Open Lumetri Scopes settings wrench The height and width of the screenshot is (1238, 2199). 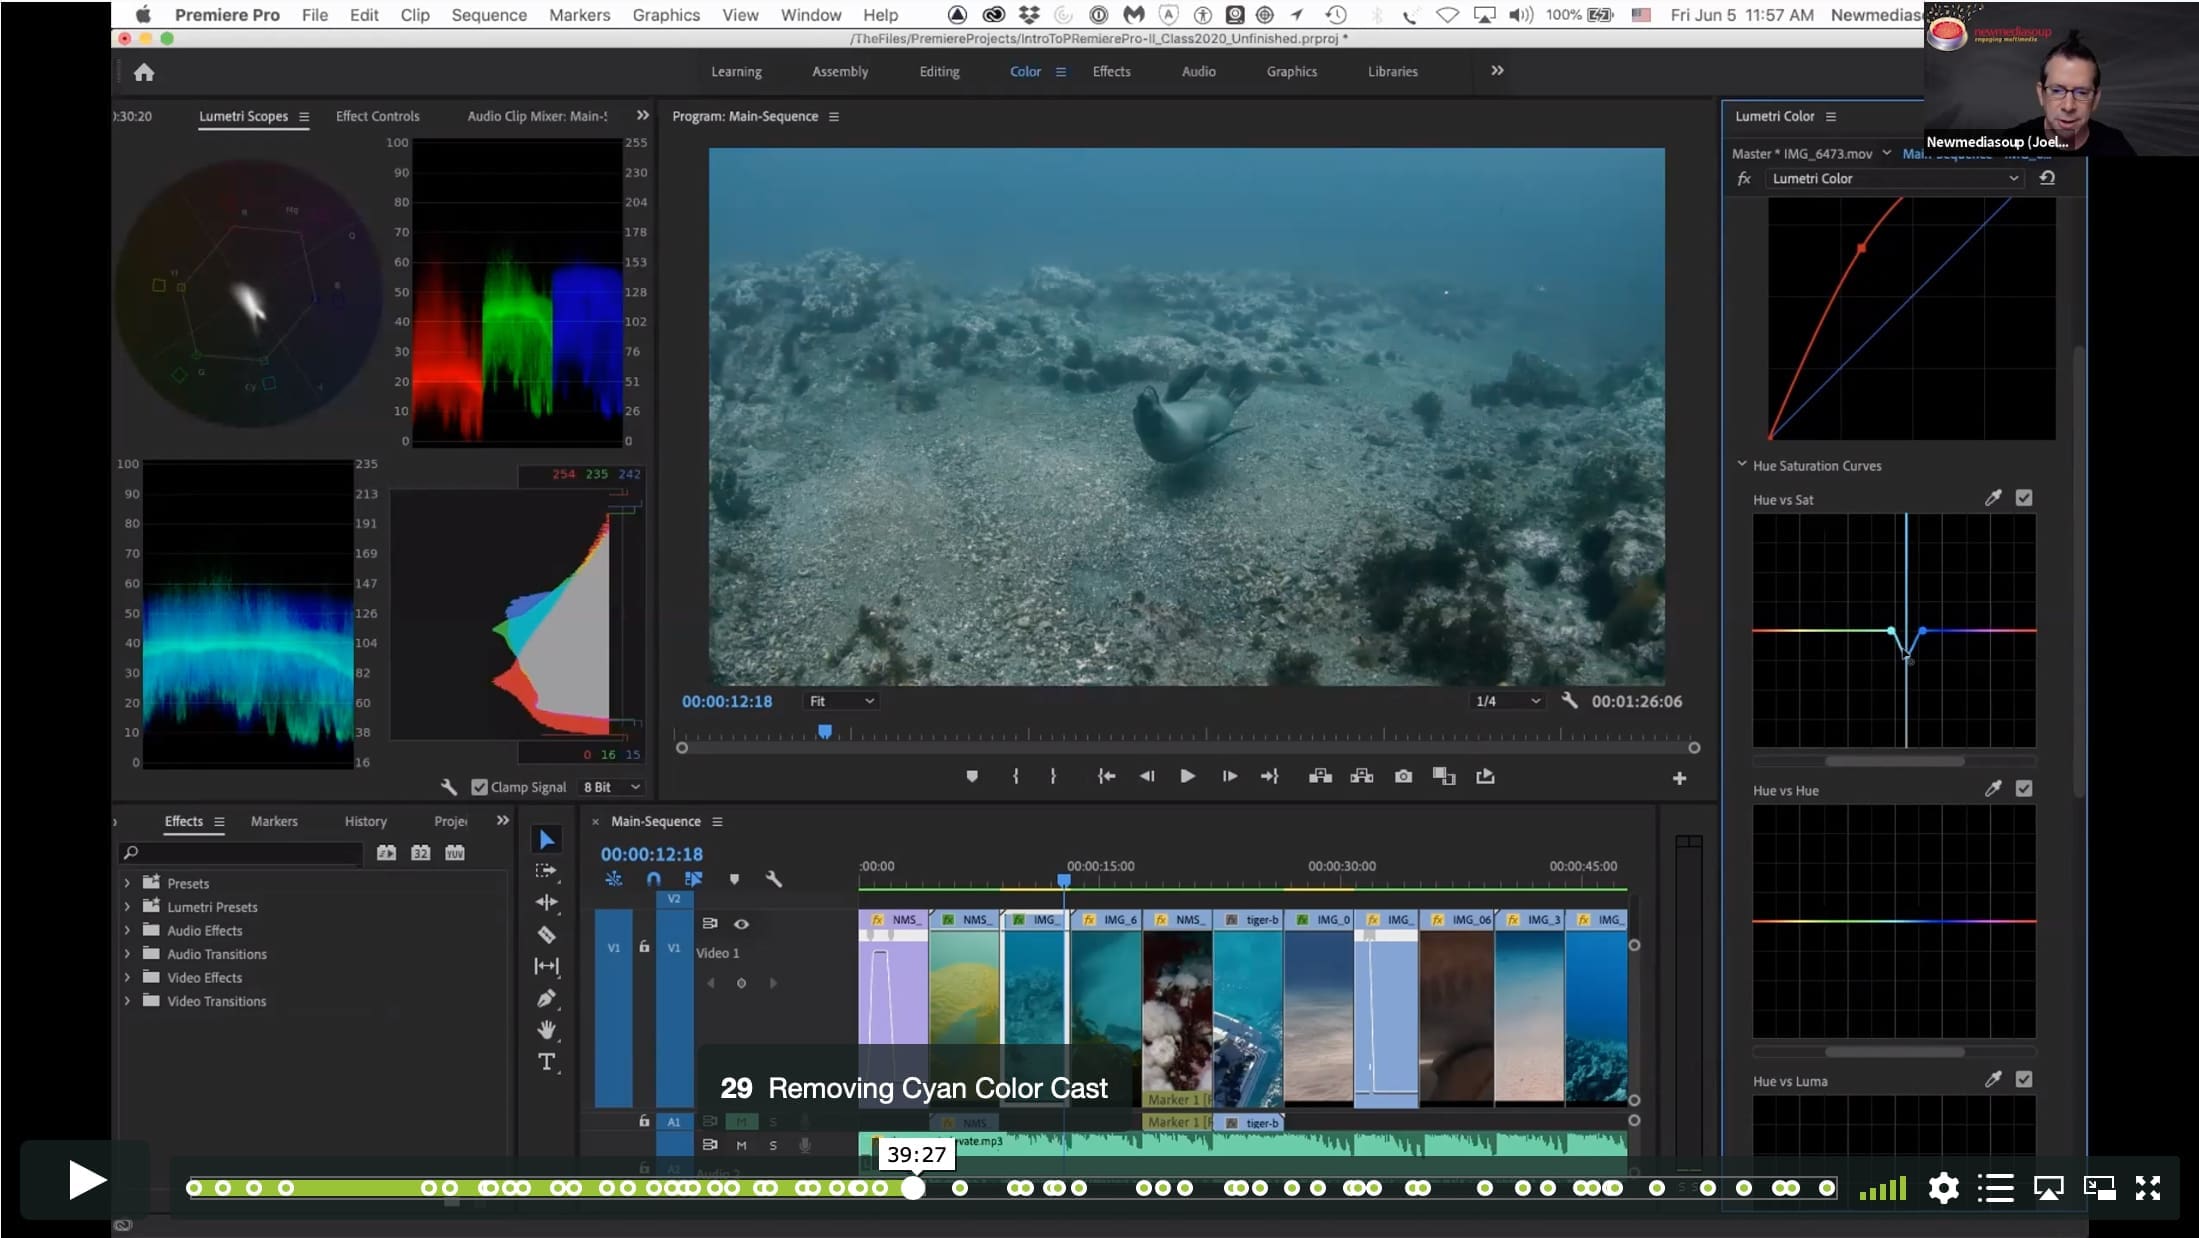tap(449, 787)
